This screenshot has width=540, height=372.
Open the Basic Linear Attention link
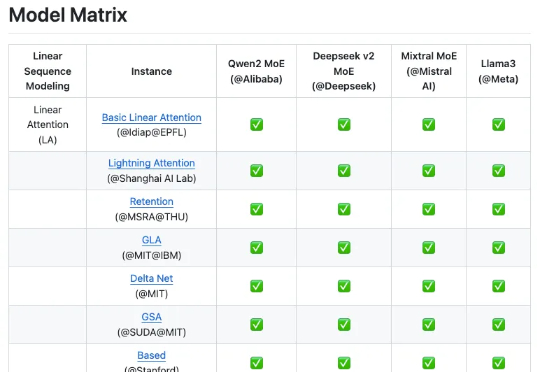(152, 117)
